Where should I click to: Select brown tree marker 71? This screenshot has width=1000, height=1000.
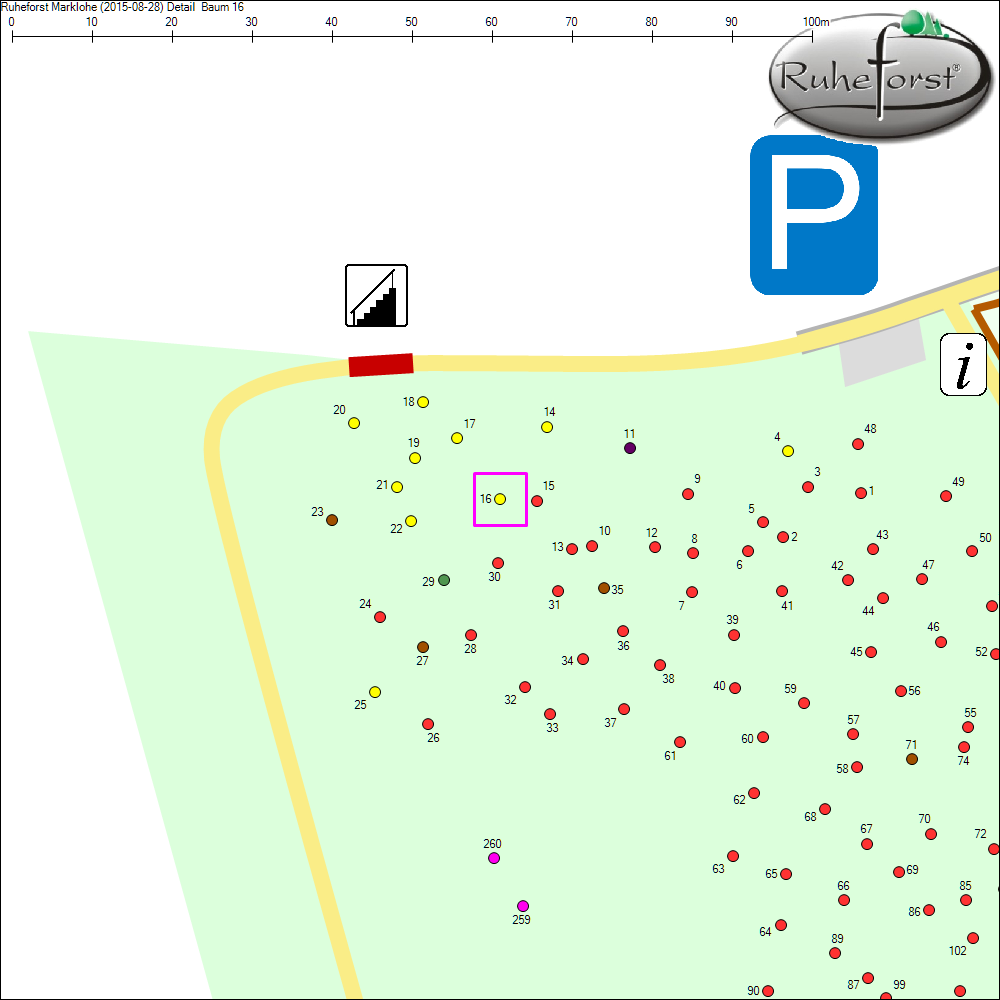912,759
